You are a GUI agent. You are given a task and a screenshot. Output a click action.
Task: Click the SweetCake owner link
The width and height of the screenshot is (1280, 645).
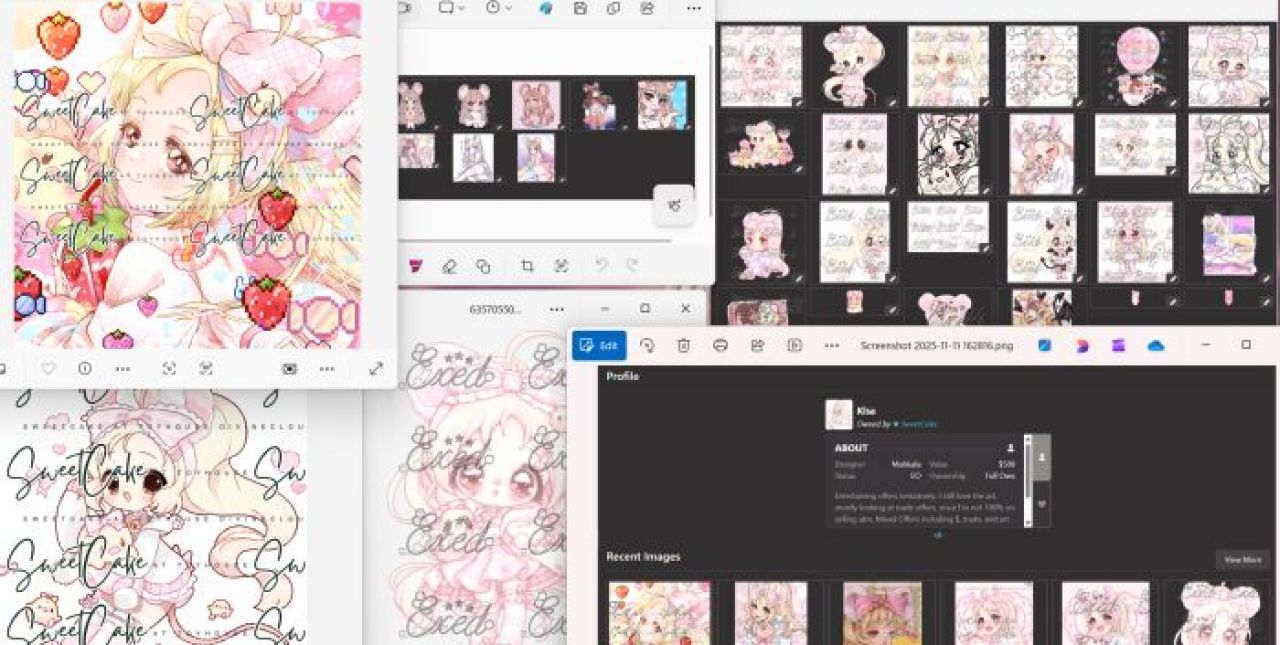[x=918, y=424]
